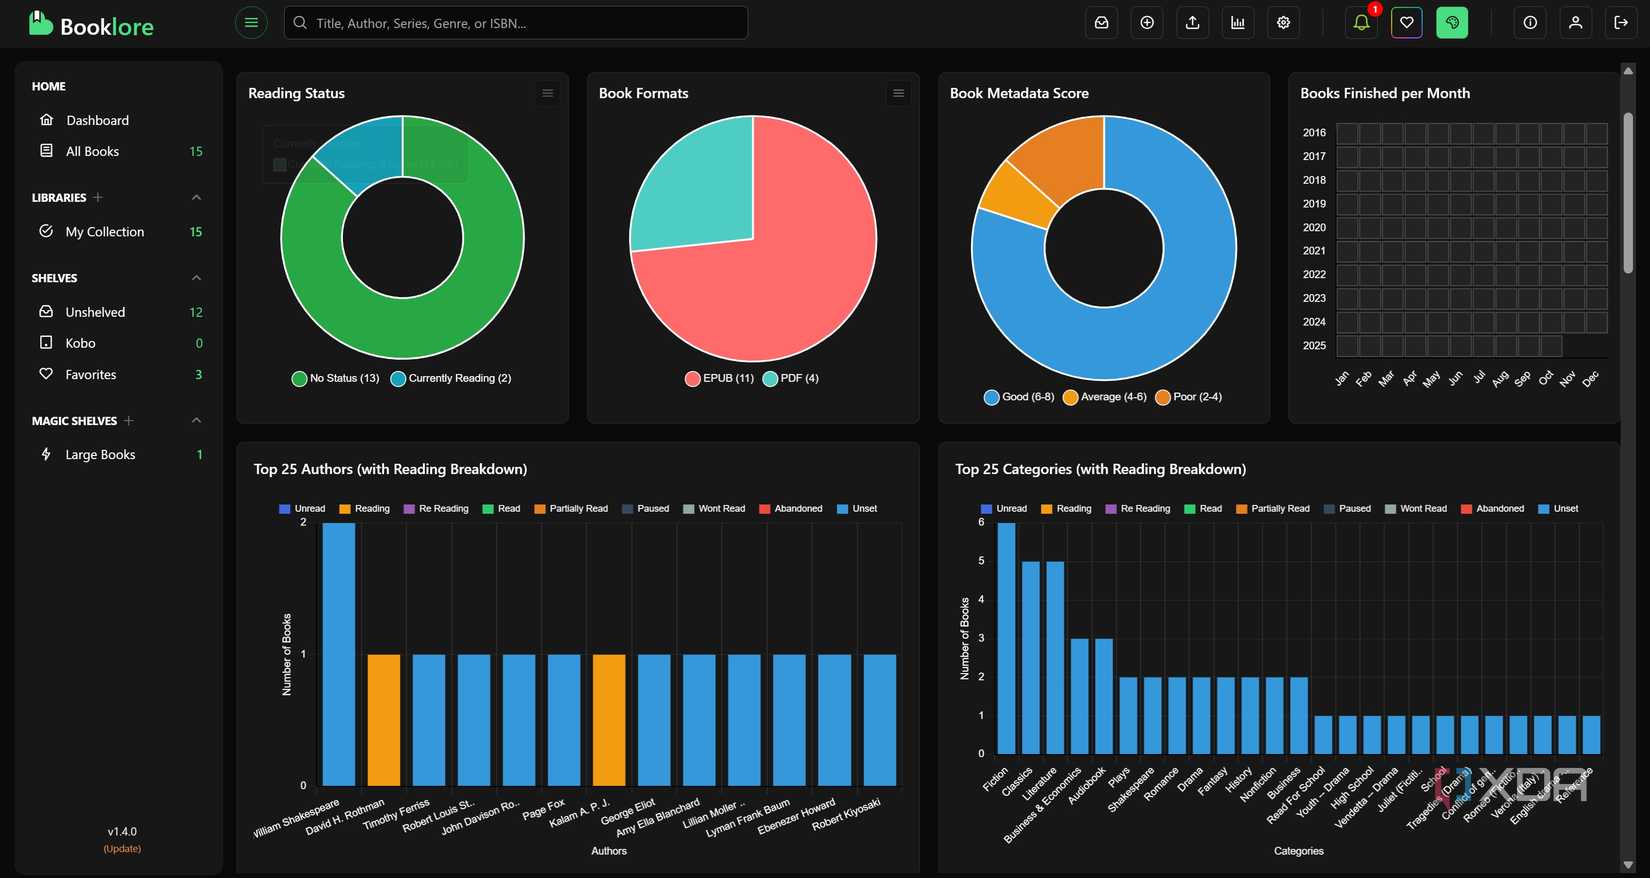Image resolution: width=1650 pixels, height=878 pixels.
Task: Collapse the Magic Shelves section chevron
Action: (196, 421)
